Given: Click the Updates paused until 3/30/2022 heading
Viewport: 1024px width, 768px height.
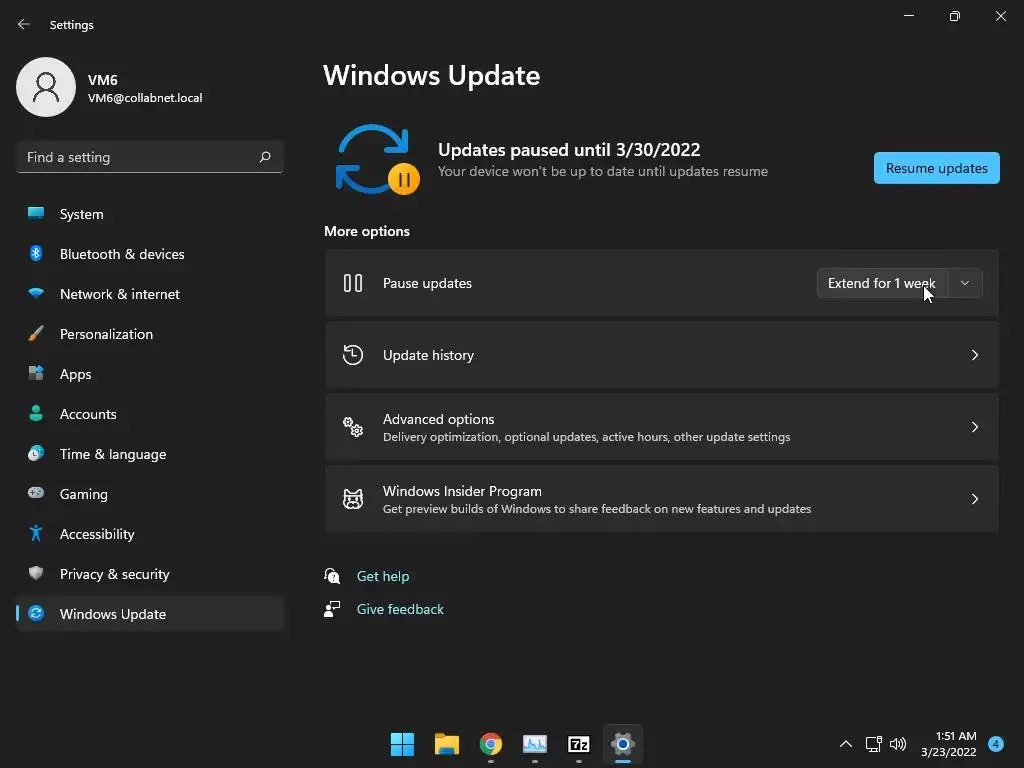Looking at the screenshot, I should [x=569, y=150].
